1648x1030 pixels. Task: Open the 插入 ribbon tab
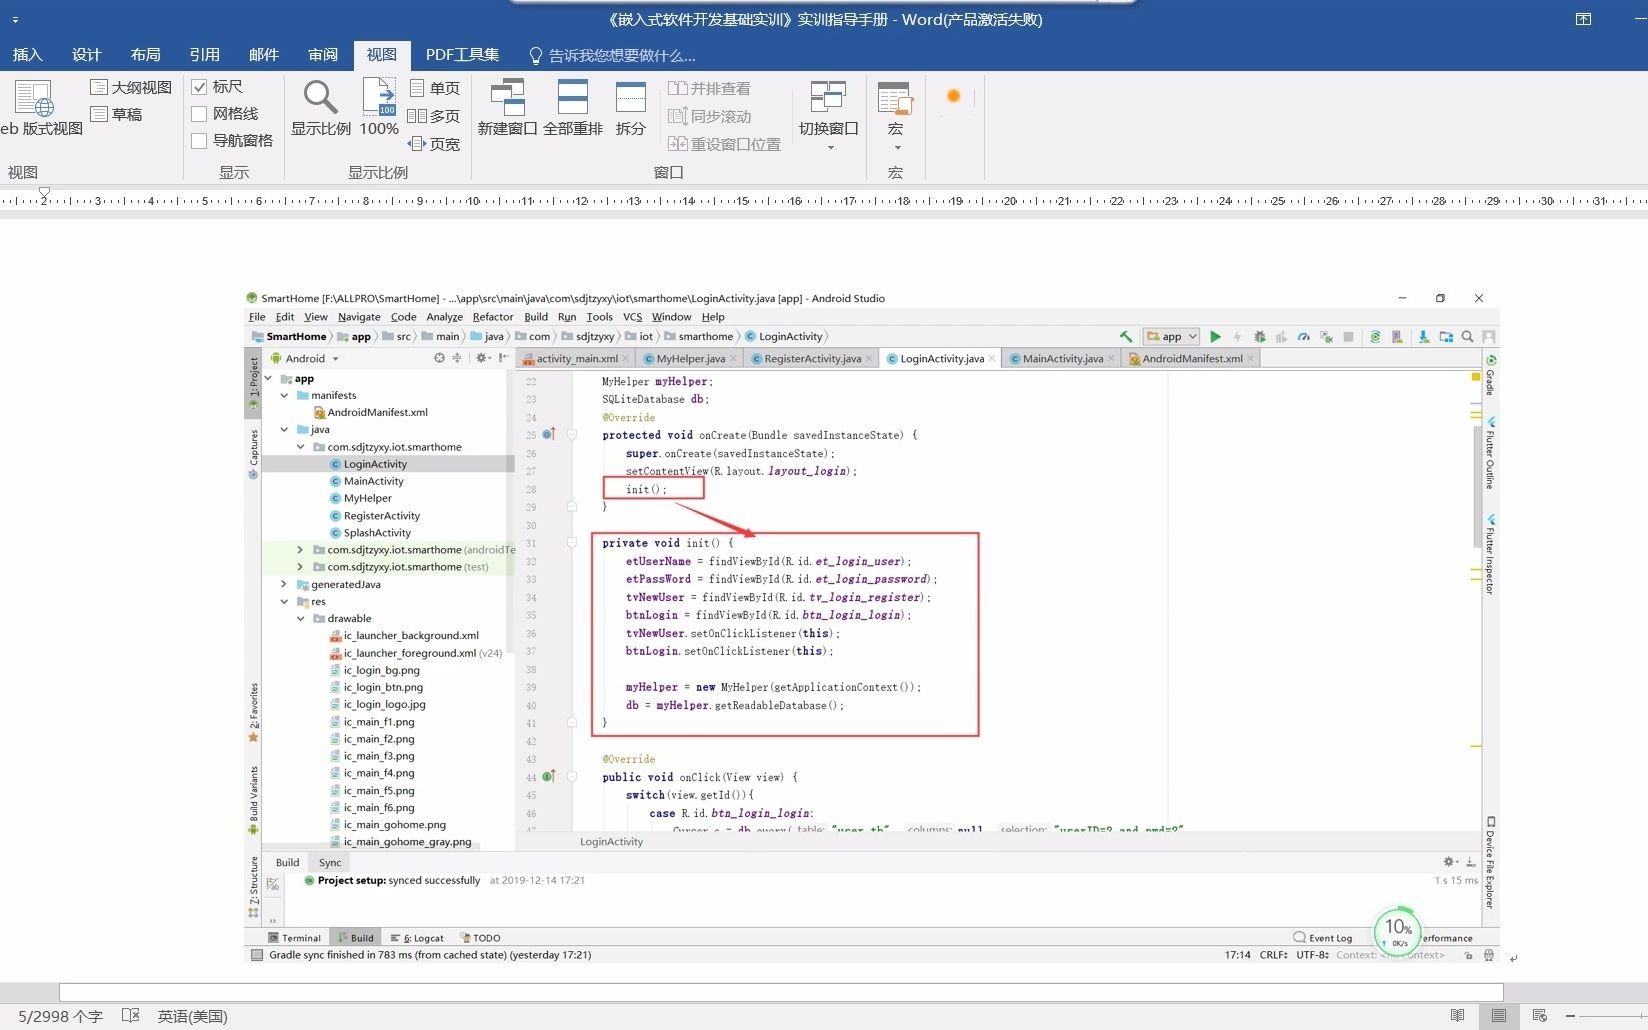(27, 55)
